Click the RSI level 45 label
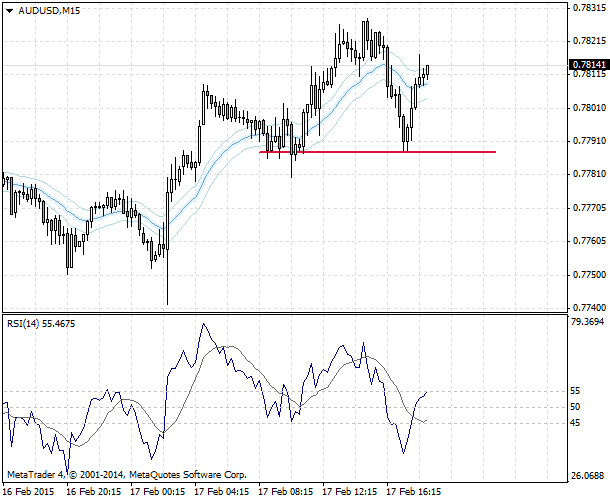The height and width of the screenshot is (500, 610). point(575,423)
